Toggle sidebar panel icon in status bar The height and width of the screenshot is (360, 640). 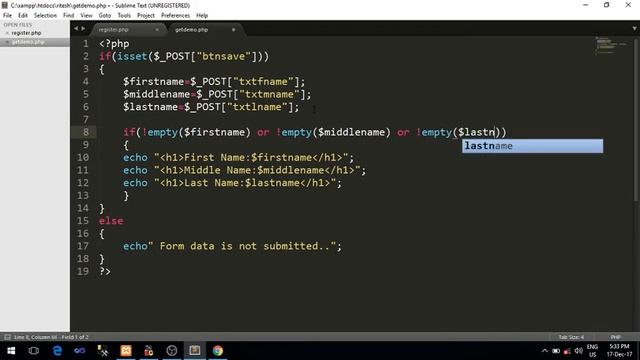tap(7, 337)
